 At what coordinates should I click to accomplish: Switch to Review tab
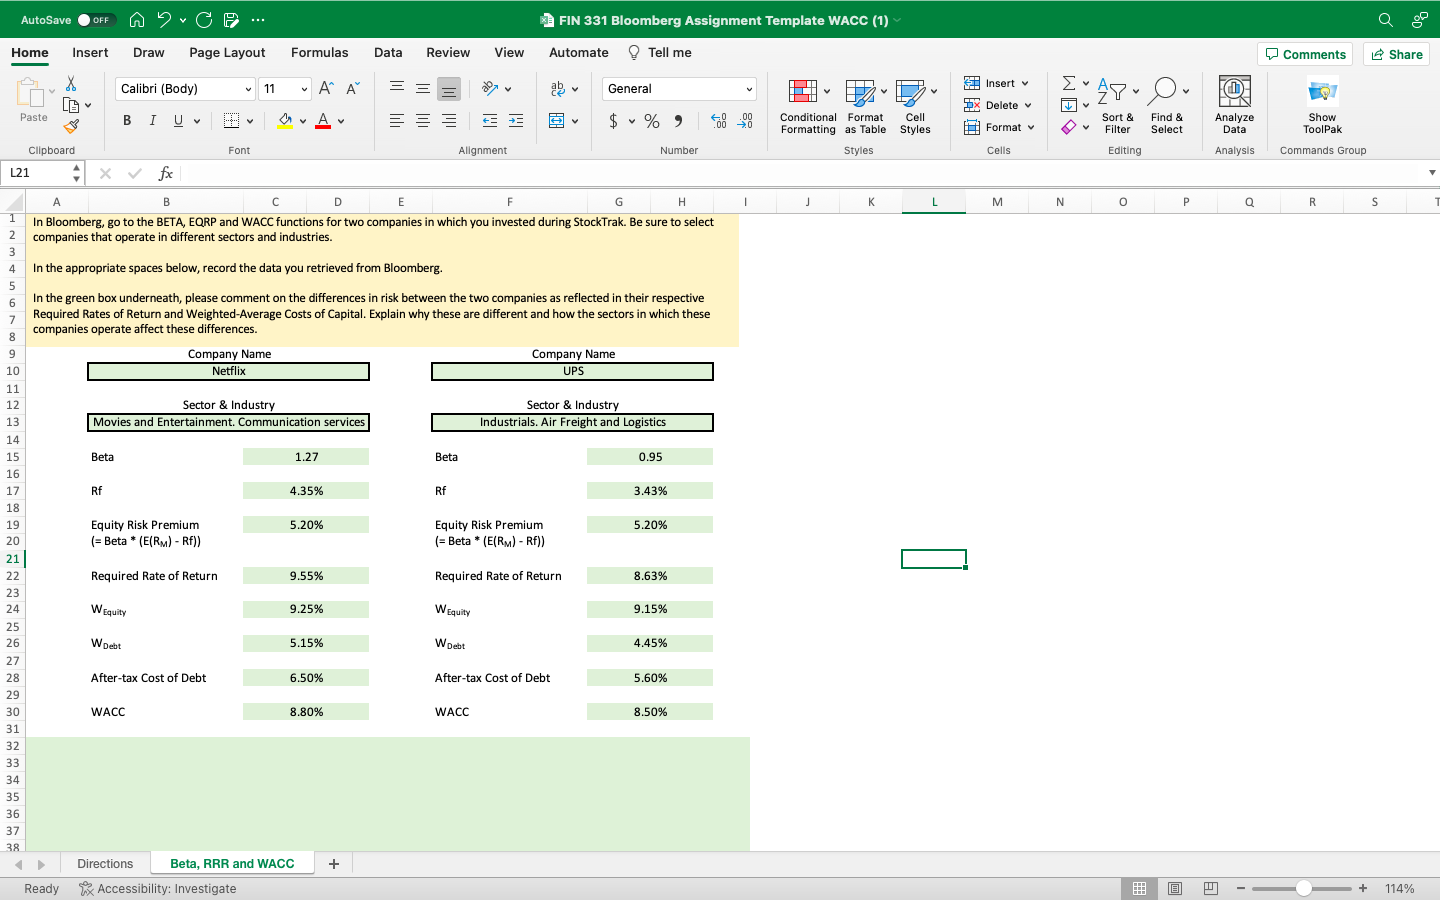click(x=448, y=53)
